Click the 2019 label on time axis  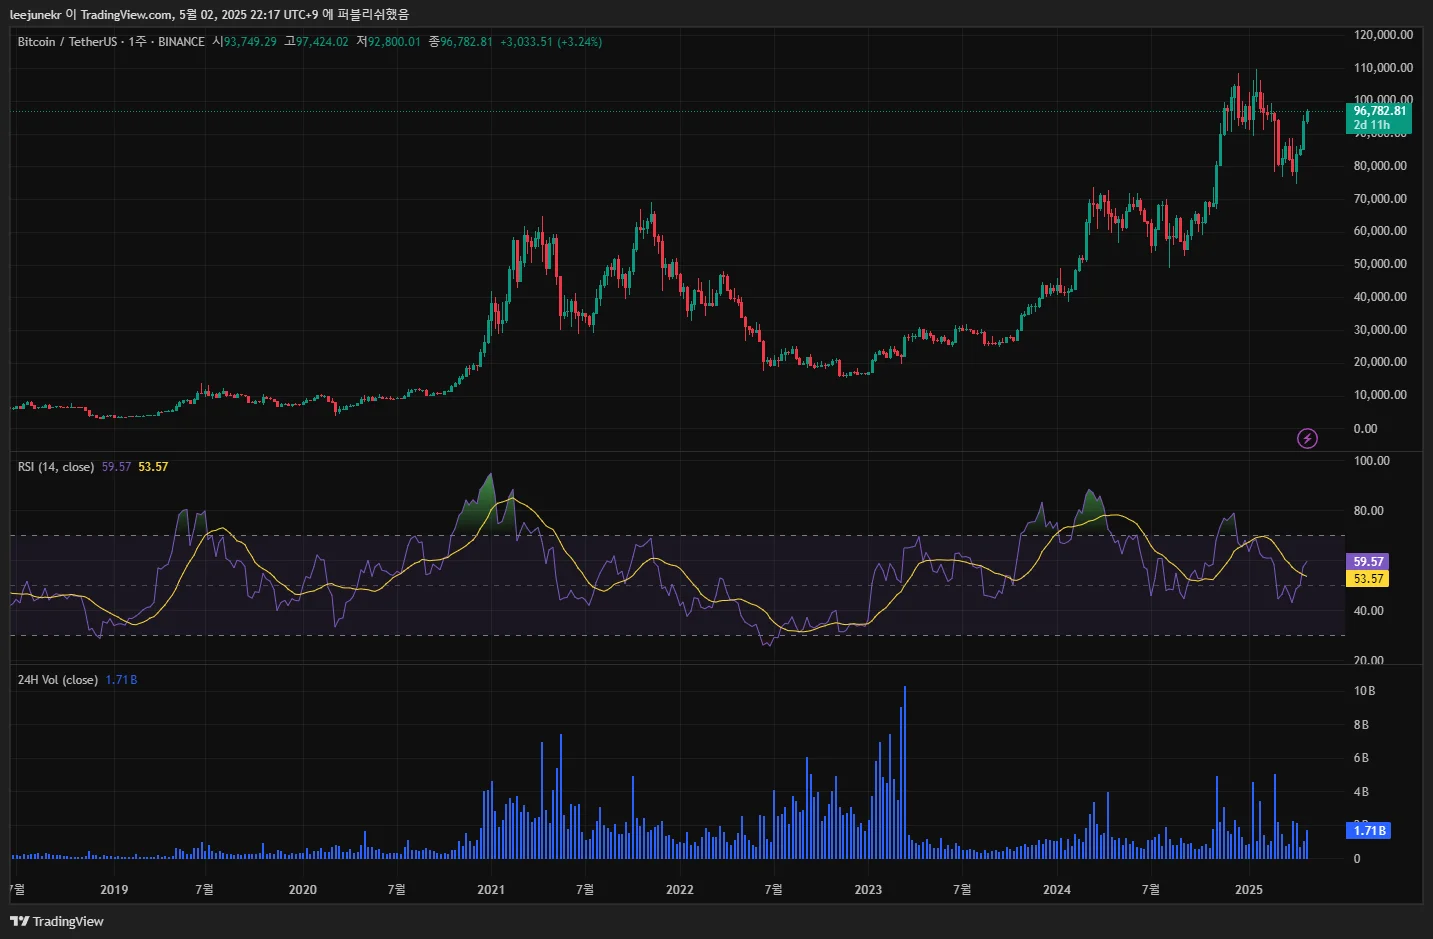tap(114, 889)
